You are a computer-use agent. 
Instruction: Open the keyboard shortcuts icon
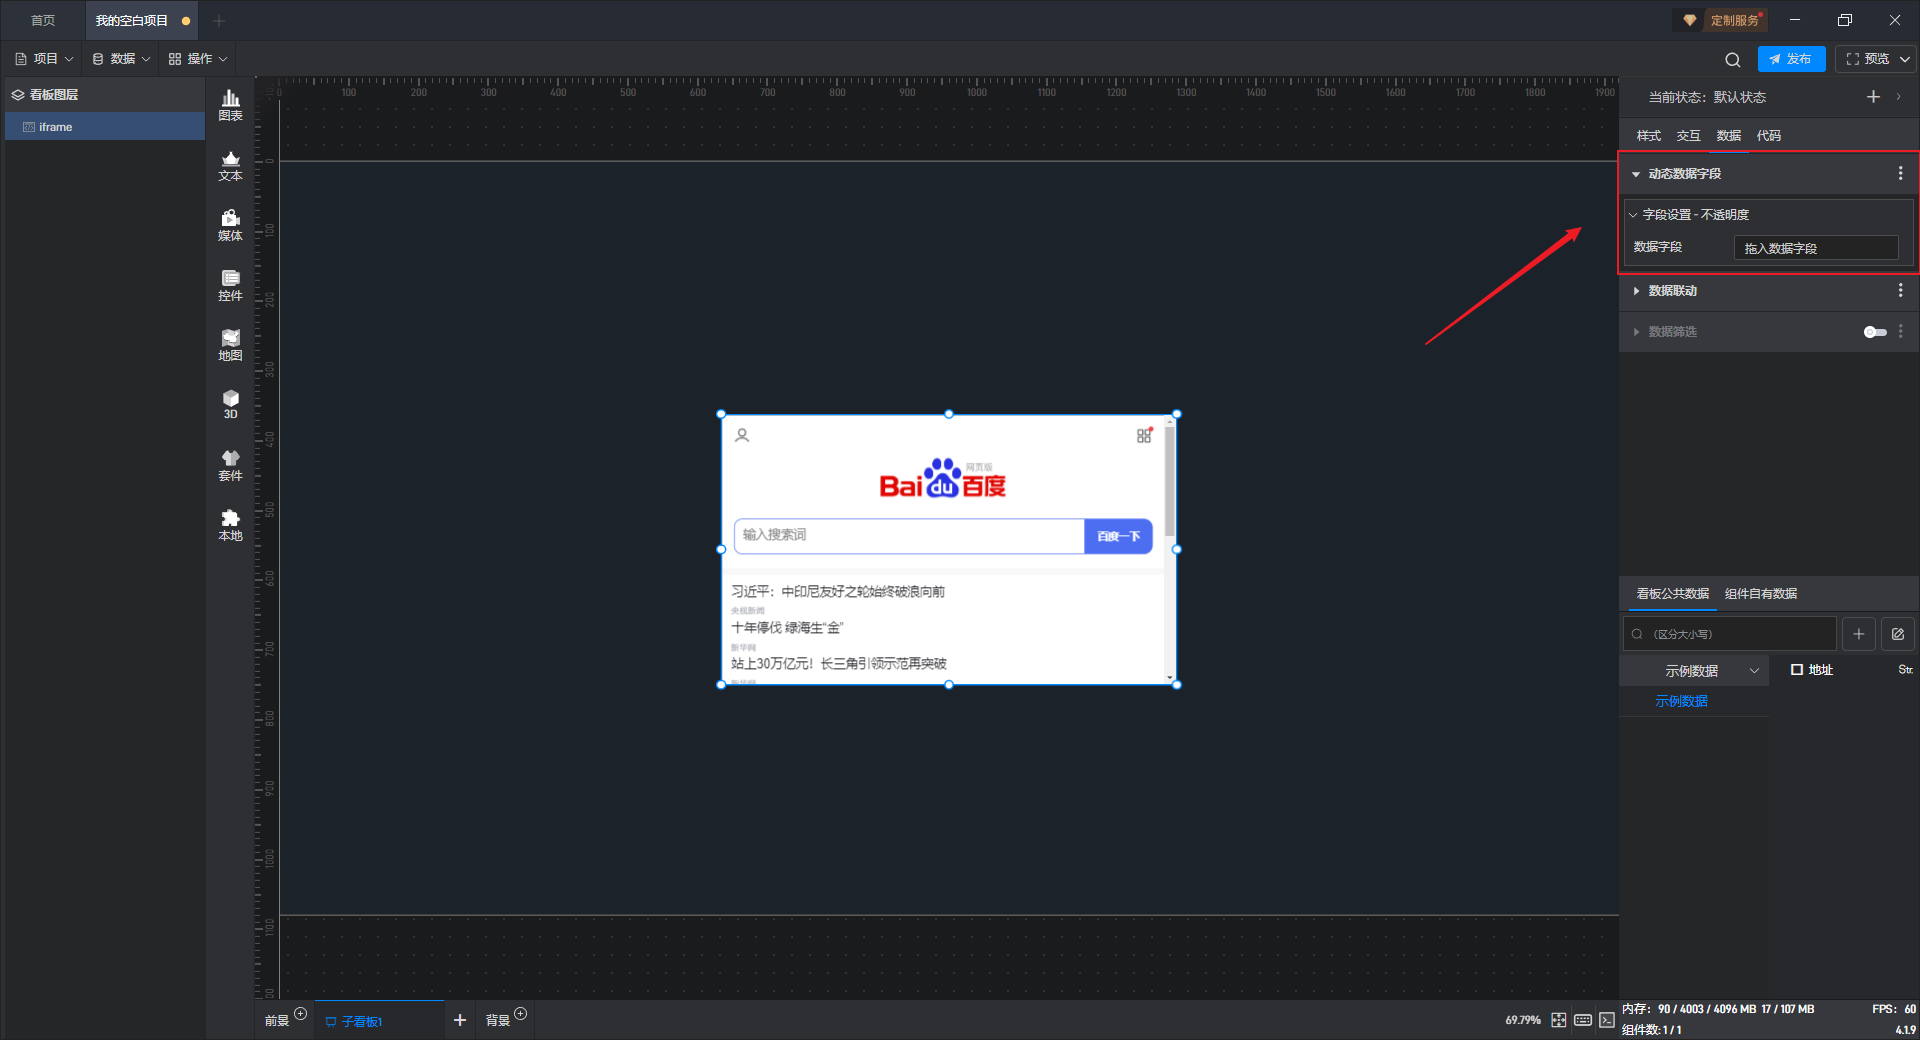coord(1583,1020)
